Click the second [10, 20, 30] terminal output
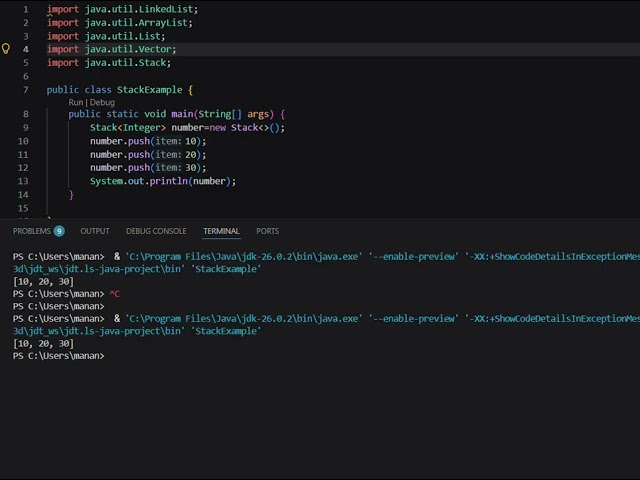Viewport: 640px width, 480px height. (x=44, y=343)
